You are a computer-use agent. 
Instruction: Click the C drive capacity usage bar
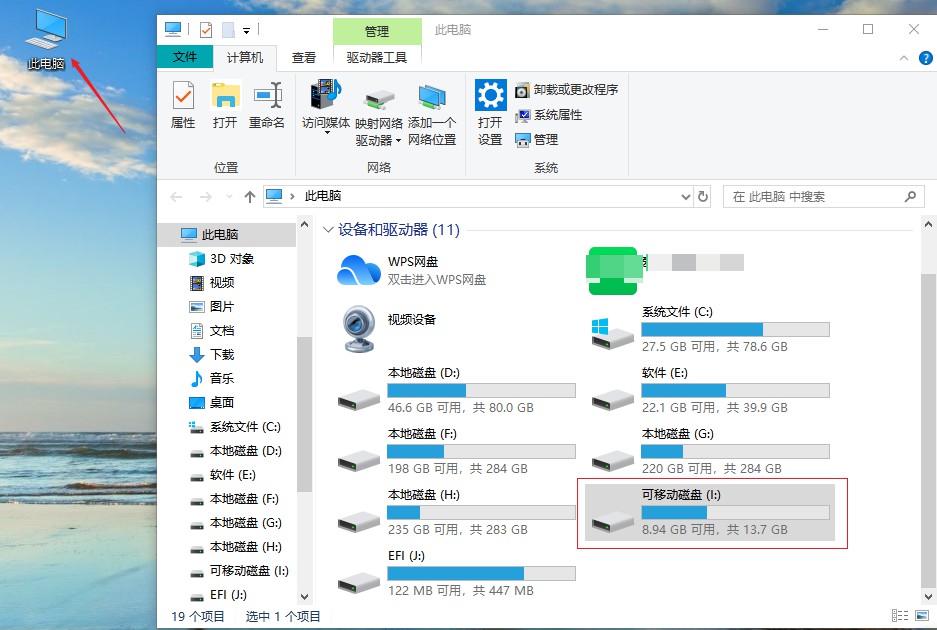point(735,329)
